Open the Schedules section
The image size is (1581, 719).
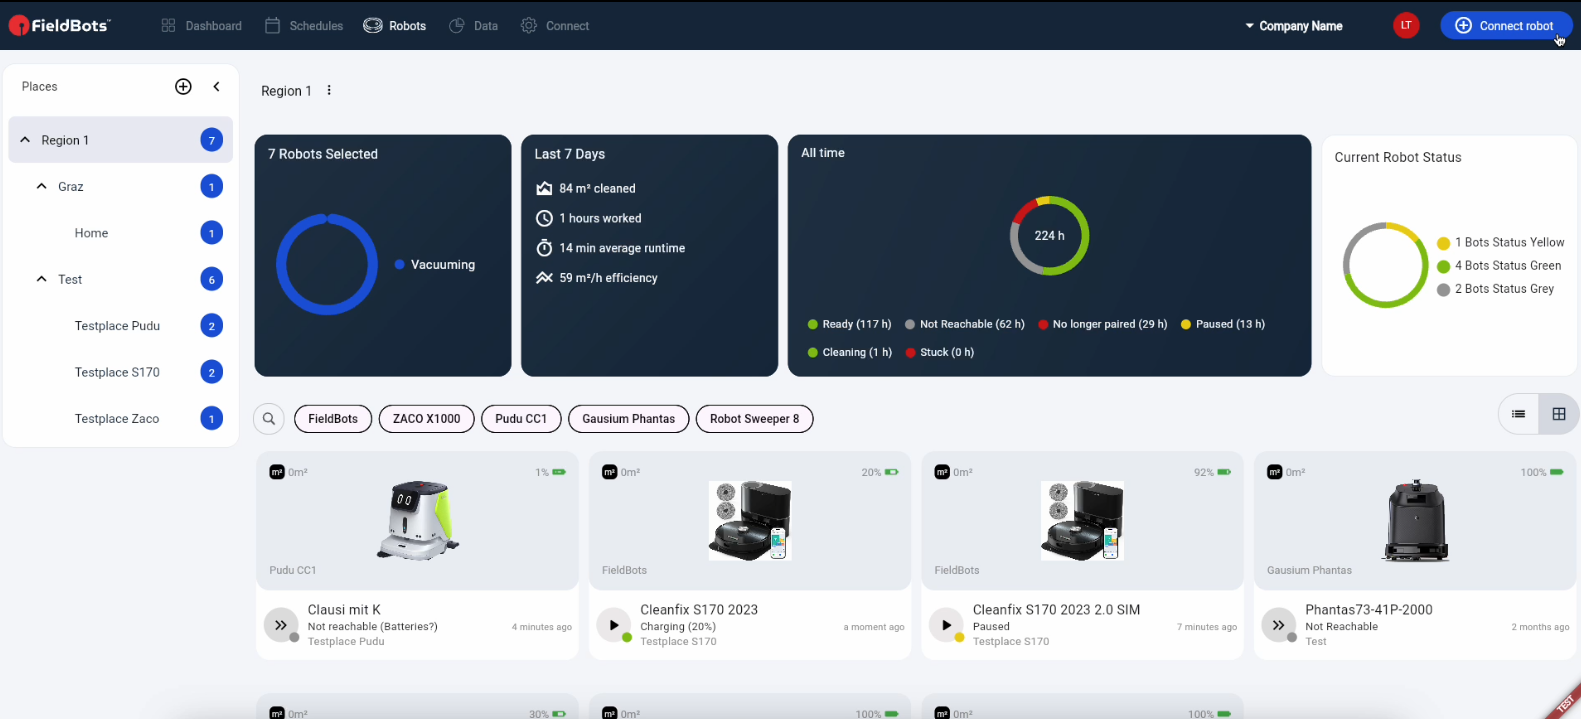304,26
